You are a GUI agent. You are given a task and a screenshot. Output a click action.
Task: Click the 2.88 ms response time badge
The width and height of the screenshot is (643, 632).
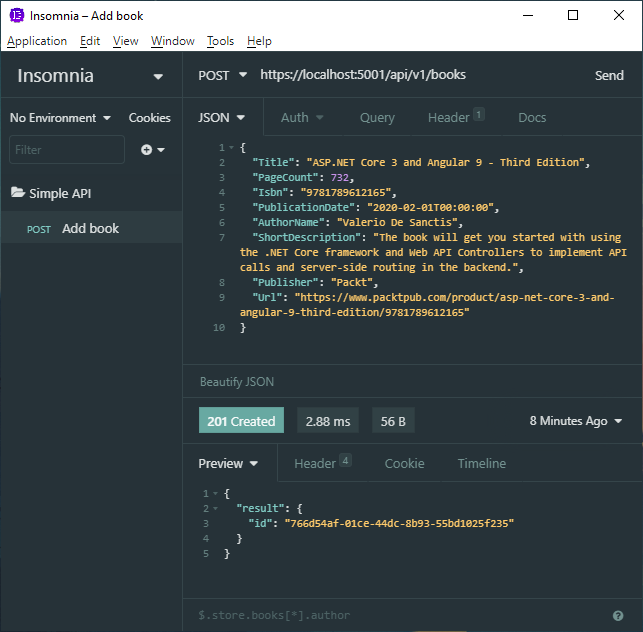[x=328, y=420]
